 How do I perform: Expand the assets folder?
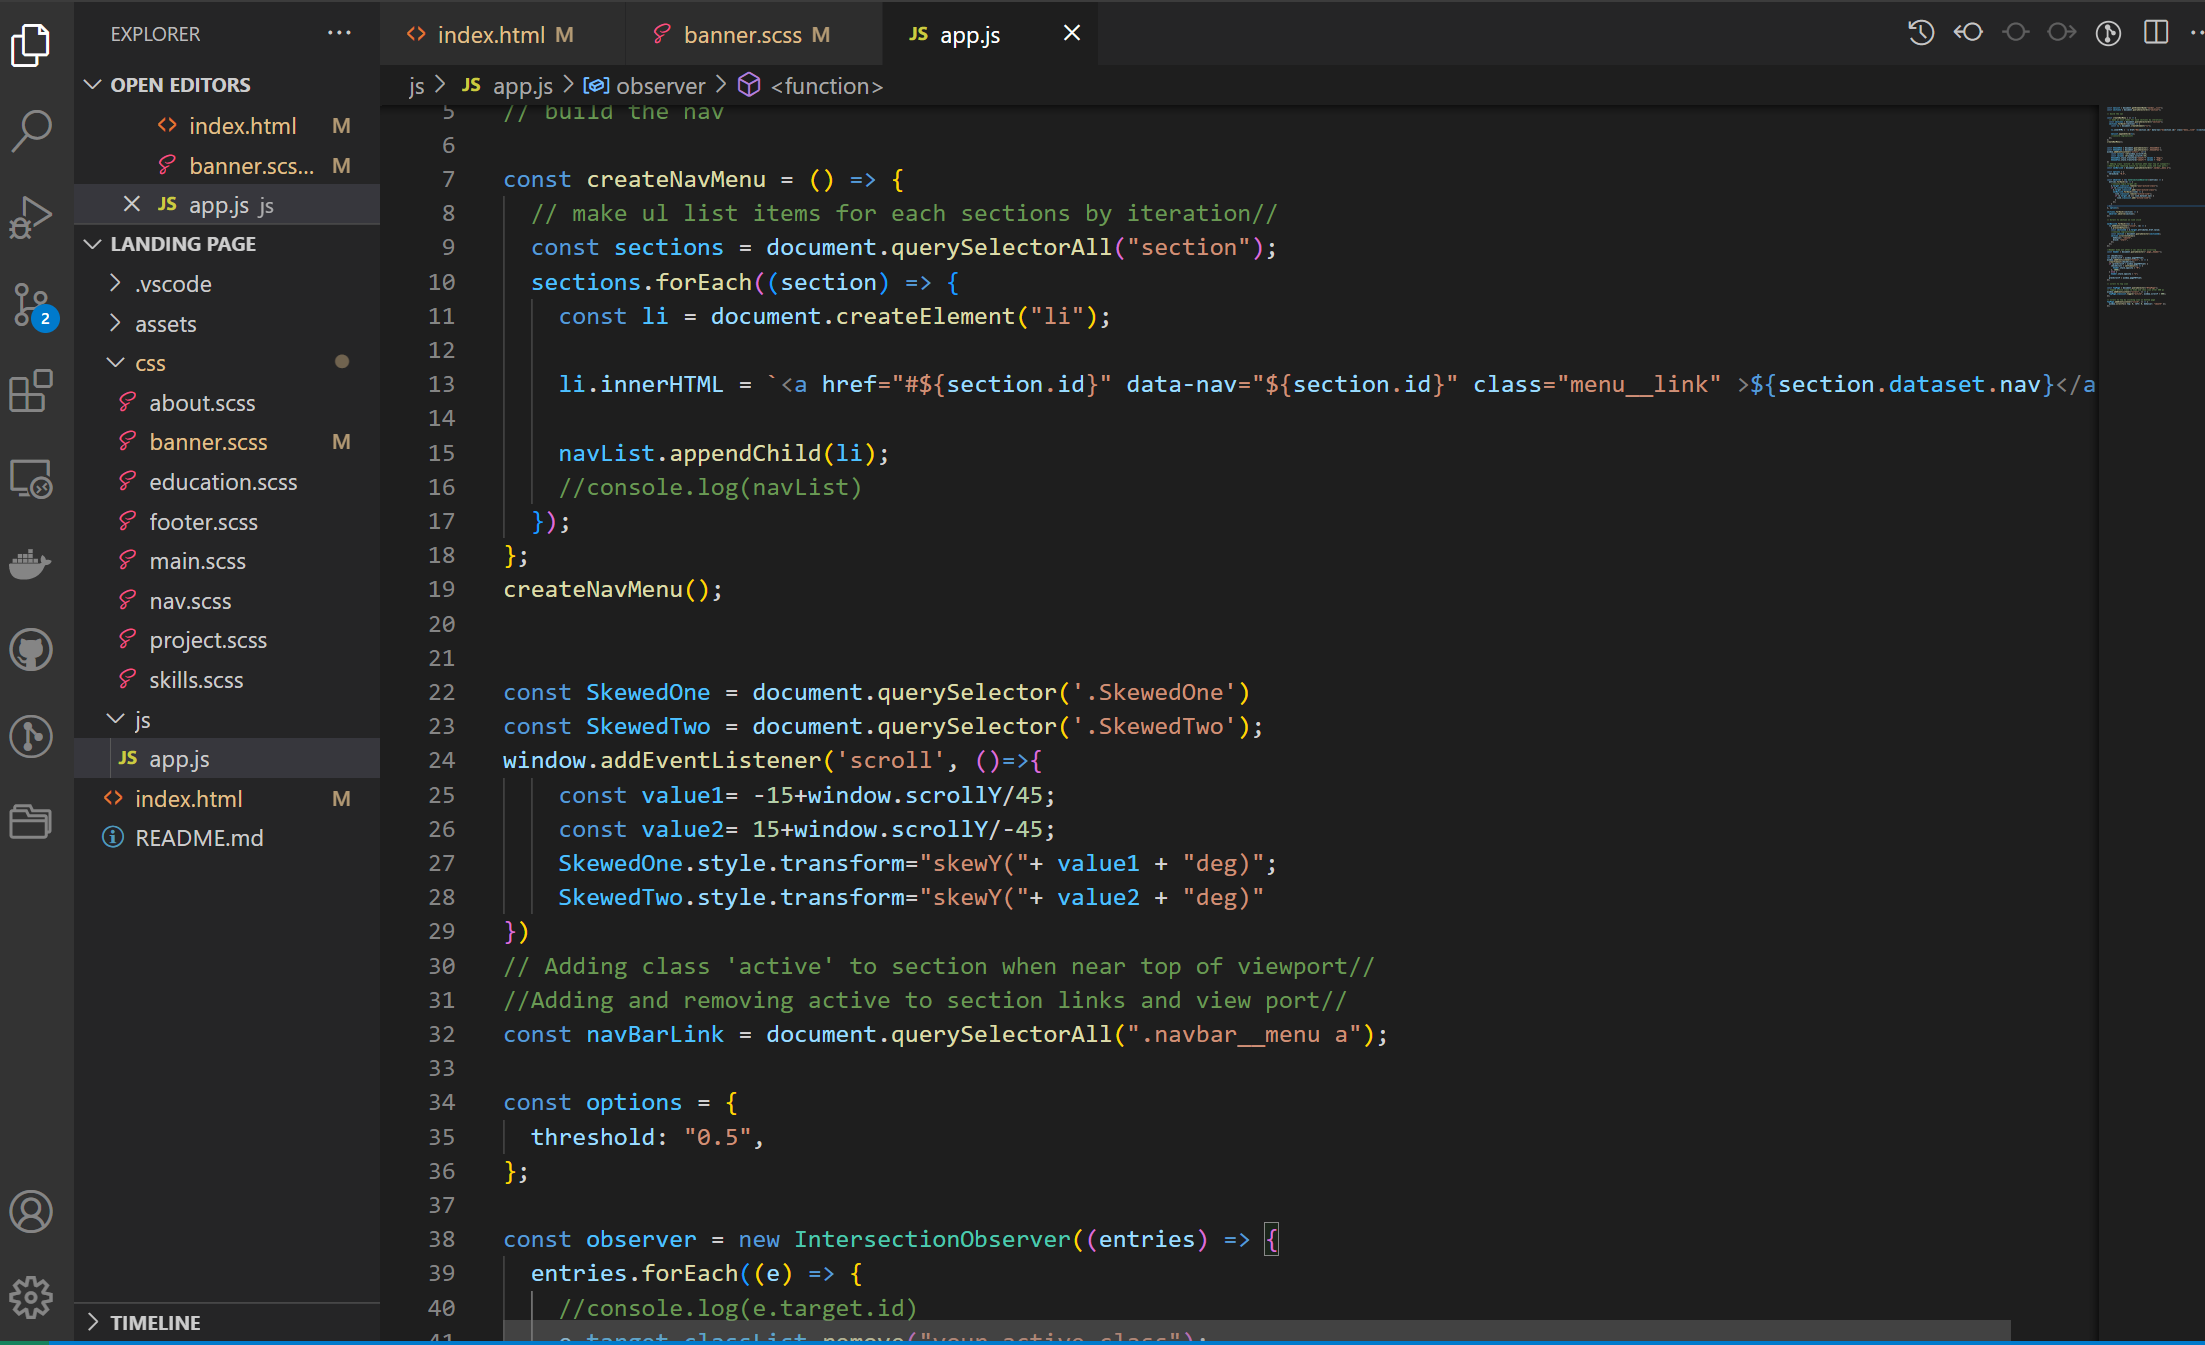coord(166,324)
